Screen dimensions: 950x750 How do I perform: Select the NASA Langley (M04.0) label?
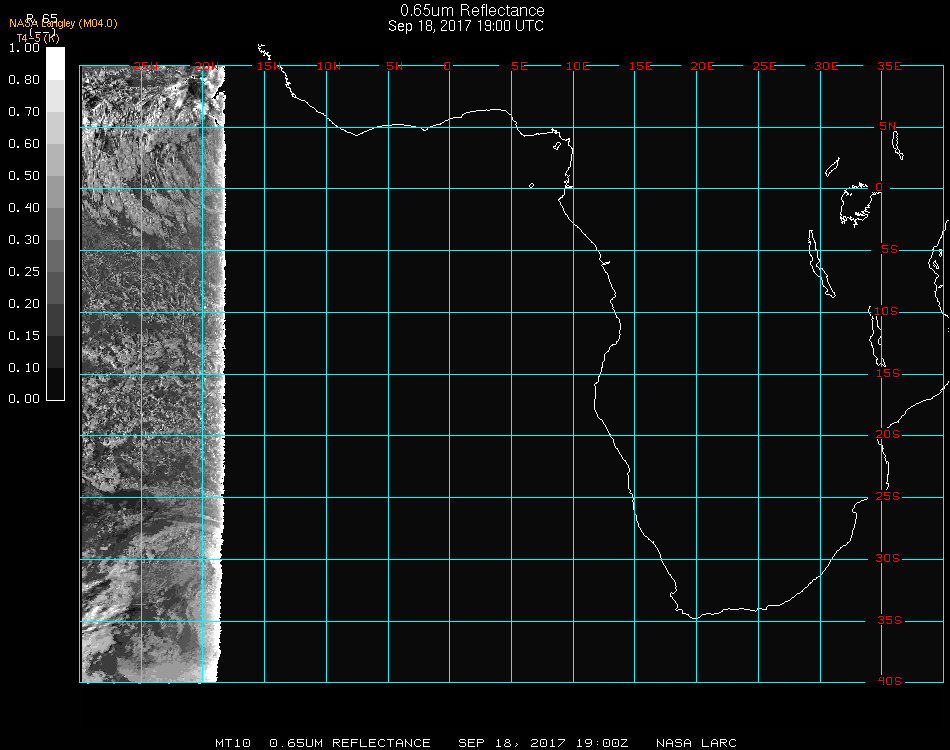point(63,23)
